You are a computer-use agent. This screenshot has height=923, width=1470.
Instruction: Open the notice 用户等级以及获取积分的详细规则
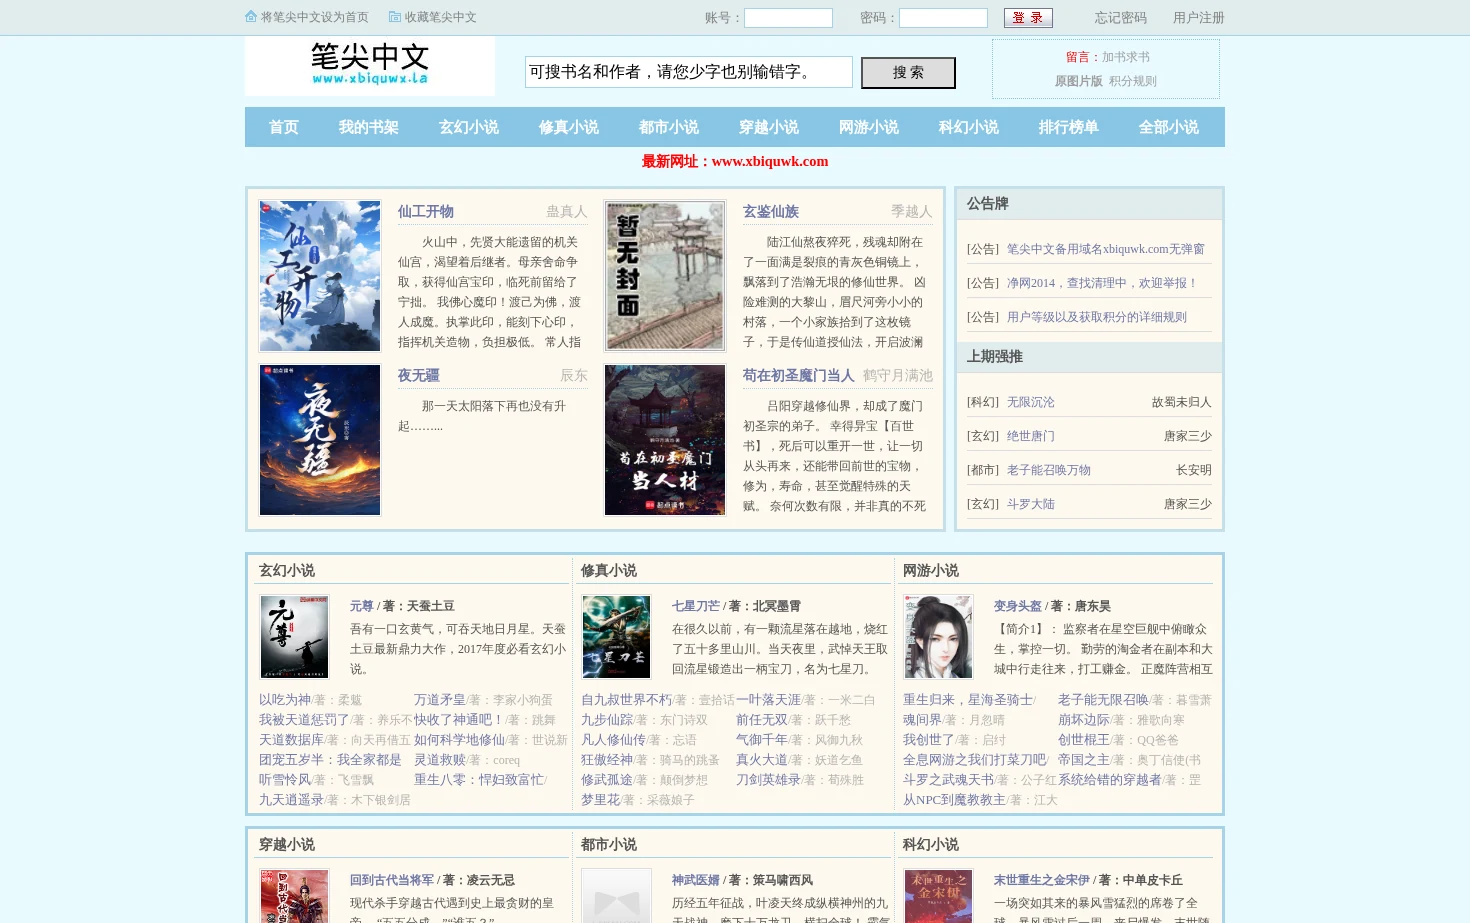(x=1097, y=317)
